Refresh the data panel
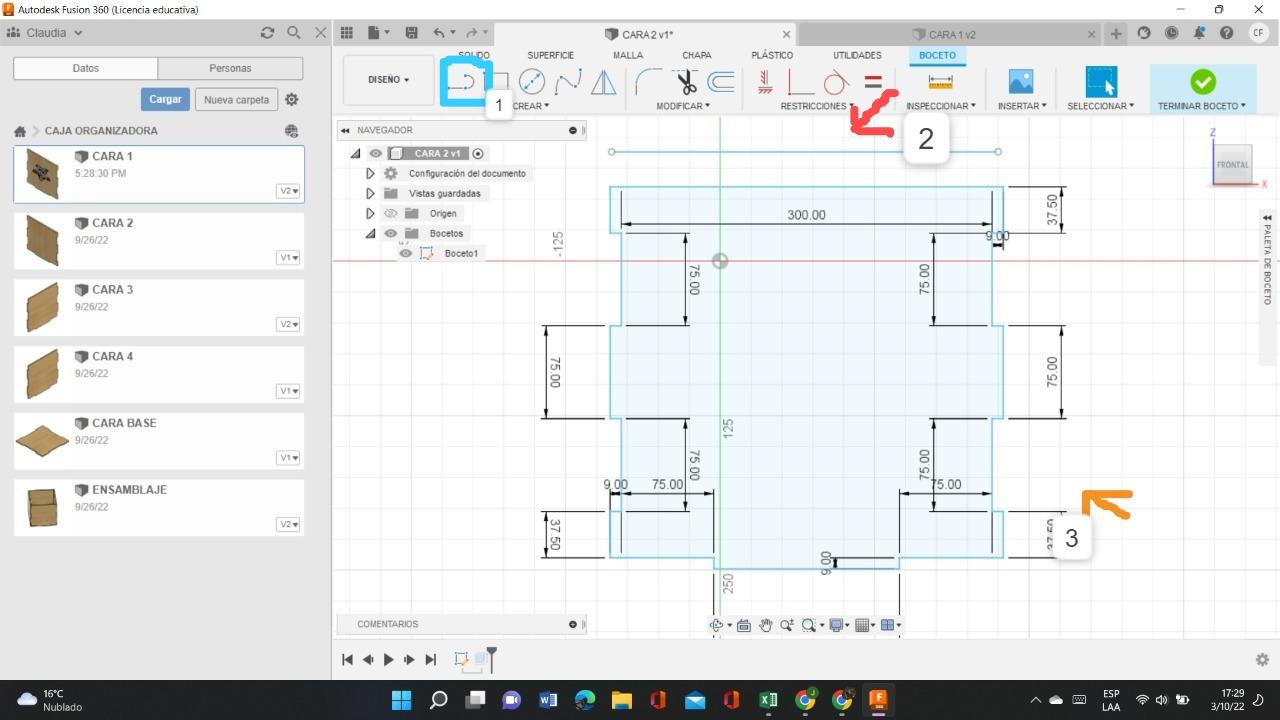The height and width of the screenshot is (720, 1280). pos(267,33)
